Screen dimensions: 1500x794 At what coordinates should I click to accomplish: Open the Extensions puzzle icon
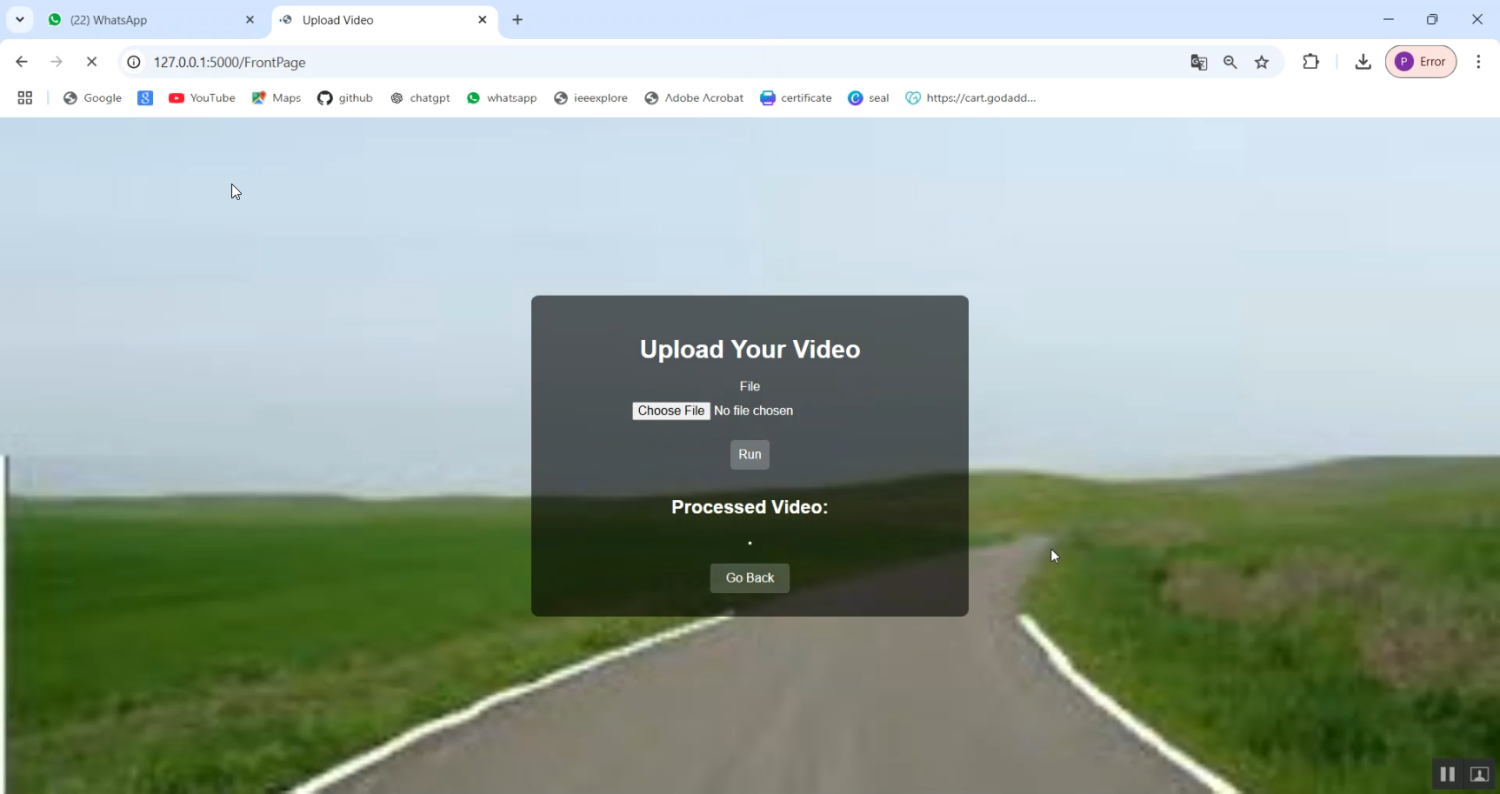tap(1310, 62)
